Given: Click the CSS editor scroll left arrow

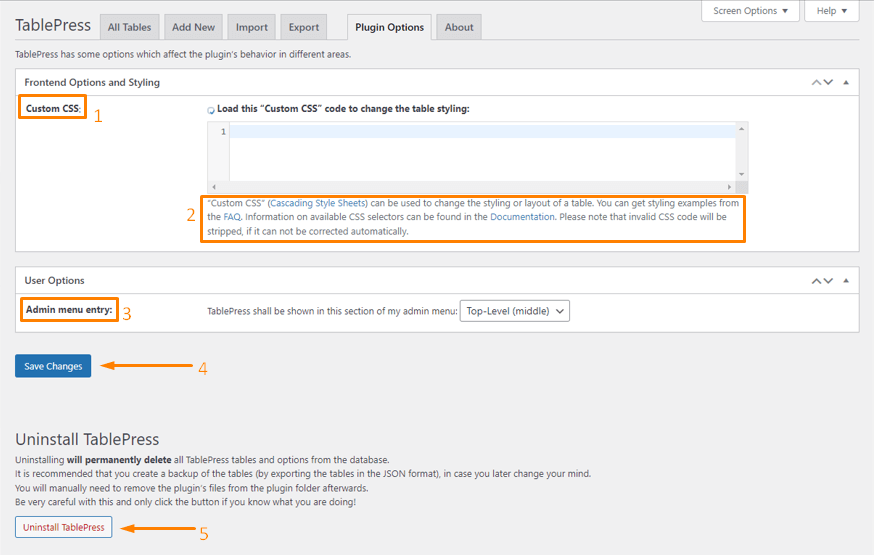Looking at the screenshot, I should [214, 187].
